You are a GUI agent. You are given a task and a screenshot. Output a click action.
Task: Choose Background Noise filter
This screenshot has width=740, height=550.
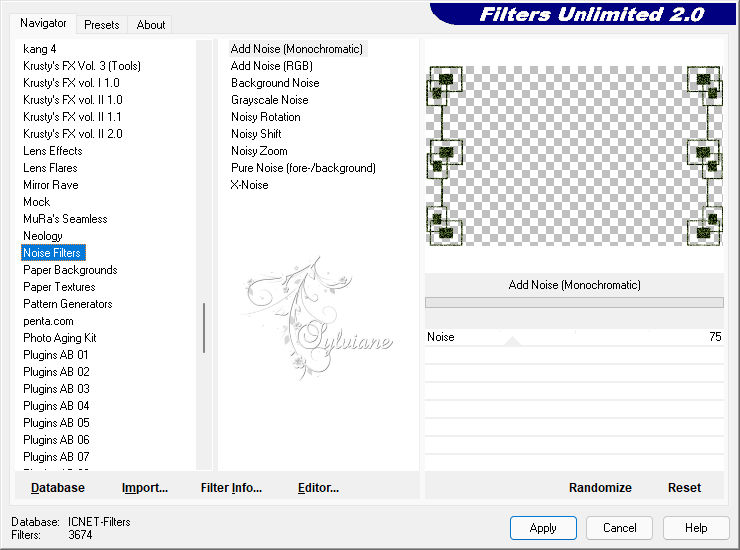pyautogui.click(x=275, y=83)
